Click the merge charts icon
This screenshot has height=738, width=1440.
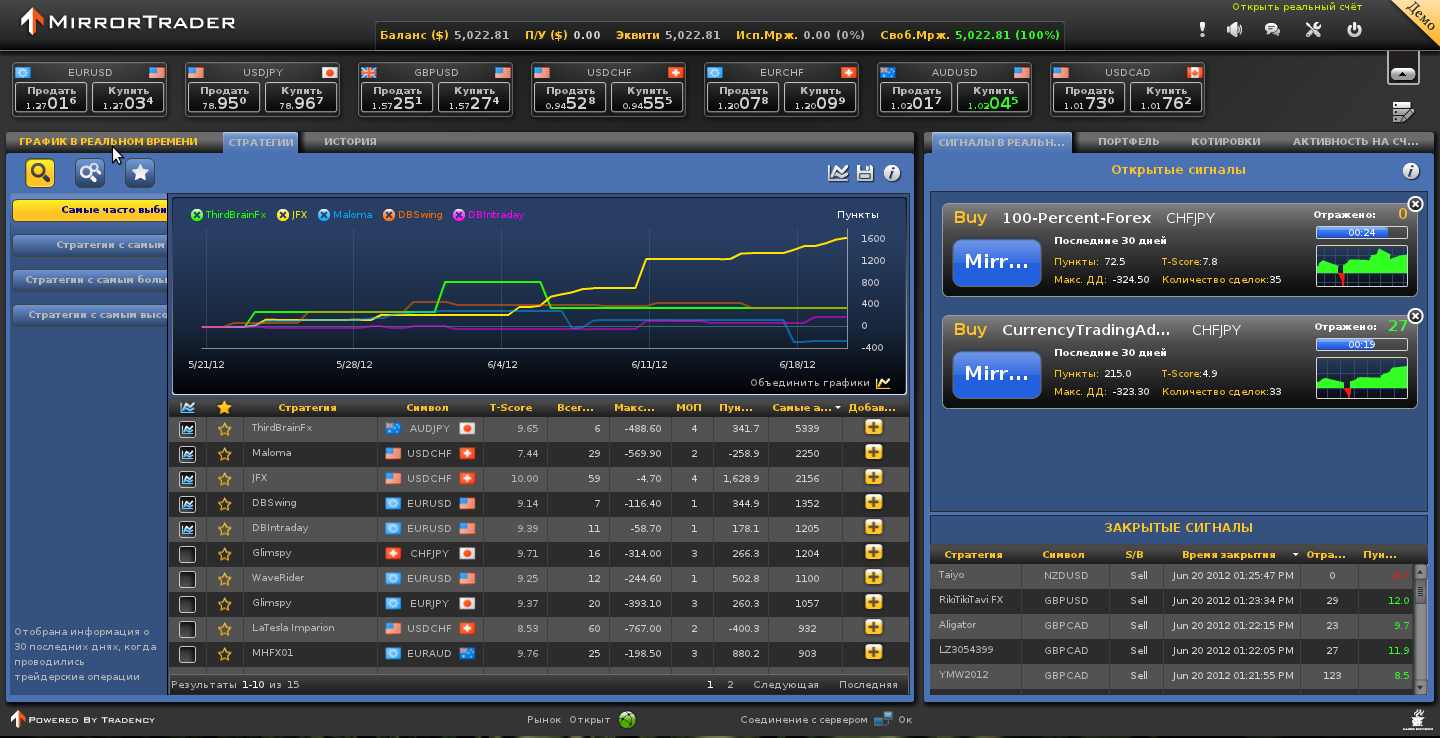[883, 383]
